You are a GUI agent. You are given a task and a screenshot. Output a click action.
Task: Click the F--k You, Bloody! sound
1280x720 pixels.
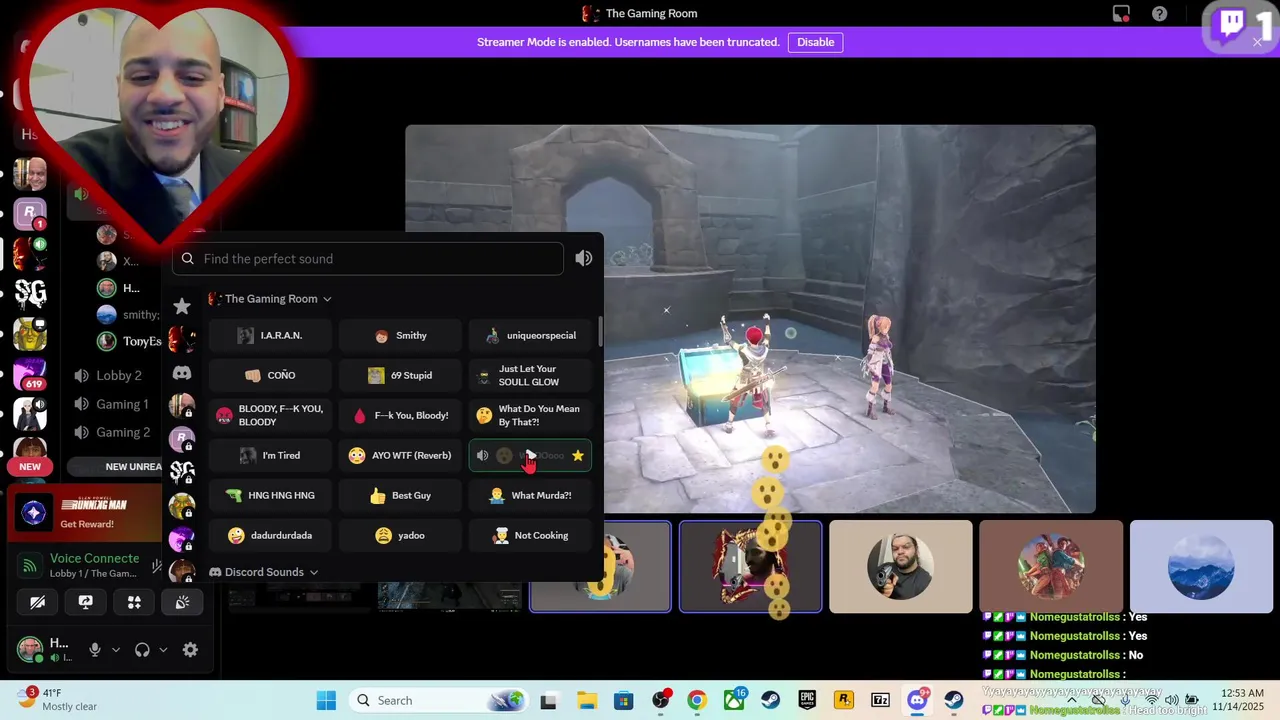(400, 415)
